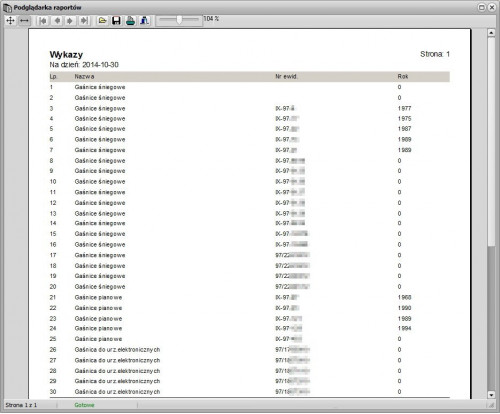This screenshot has width=500, height=414.
Task: Save report using the floppy disk icon
Action: click(116, 21)
